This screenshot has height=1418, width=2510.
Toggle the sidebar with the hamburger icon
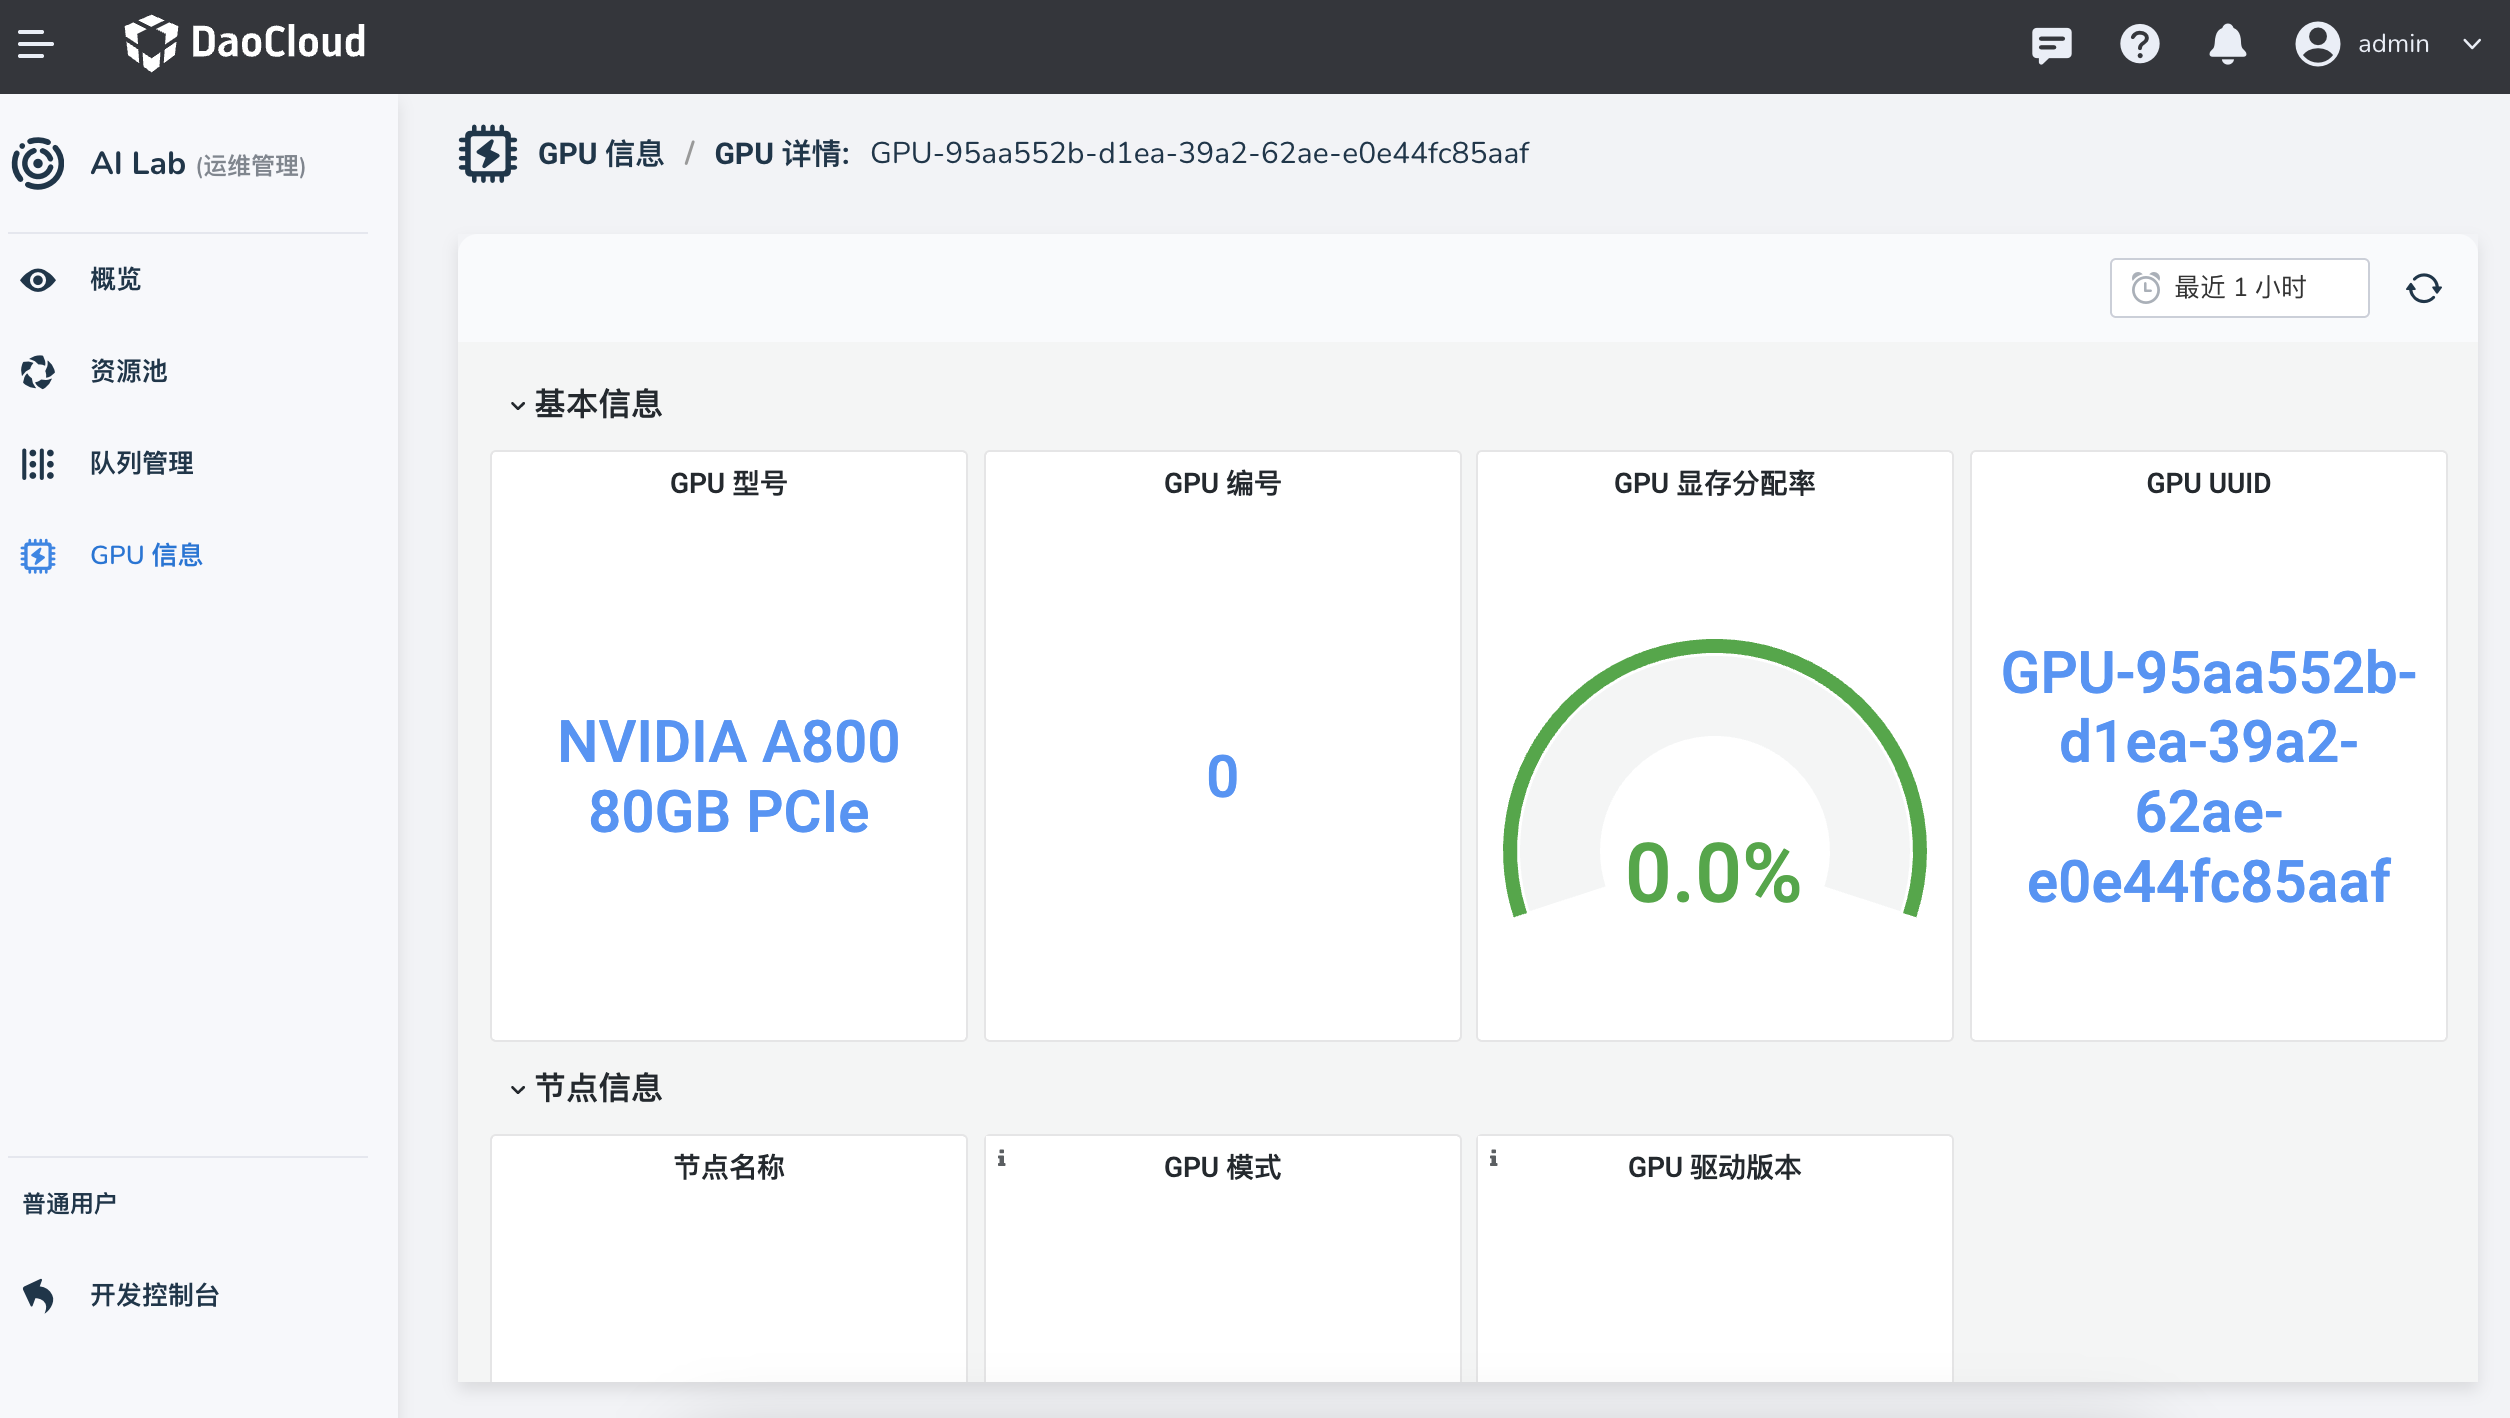coord(36,44)
